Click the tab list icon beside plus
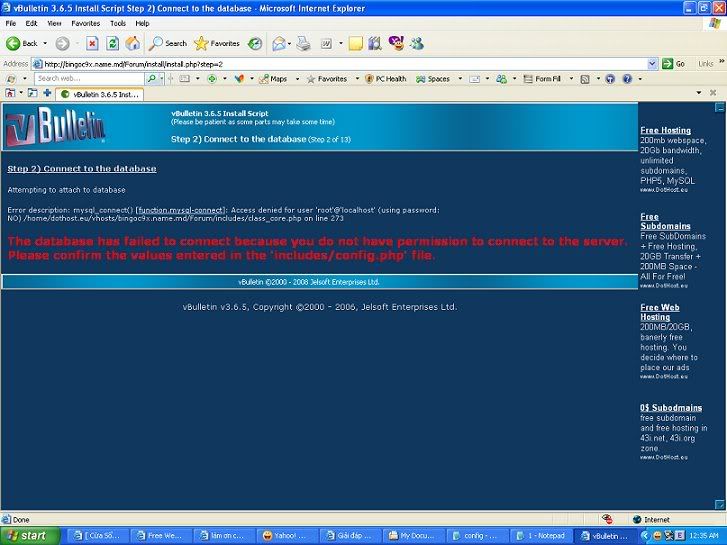This screenshot has width=727, height=545. [x=32, y=93]
